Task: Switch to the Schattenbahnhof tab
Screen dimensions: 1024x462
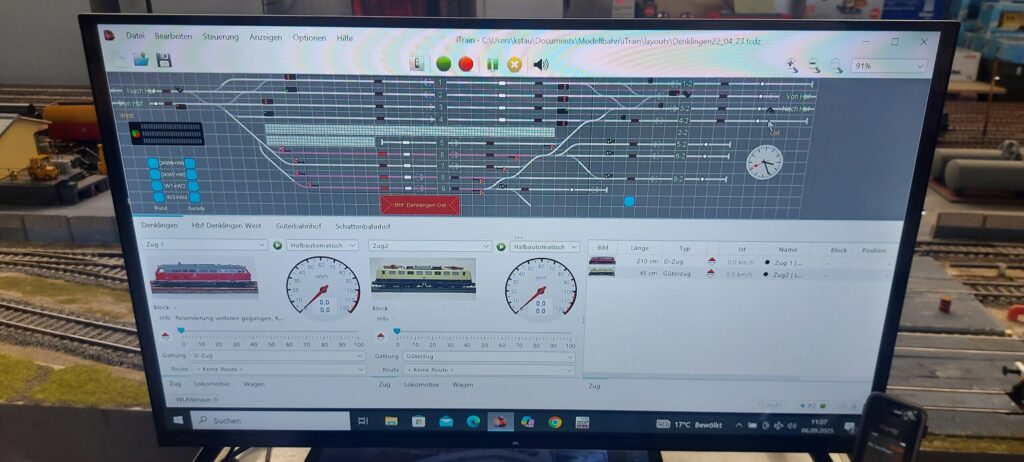Action: point(368,227)
